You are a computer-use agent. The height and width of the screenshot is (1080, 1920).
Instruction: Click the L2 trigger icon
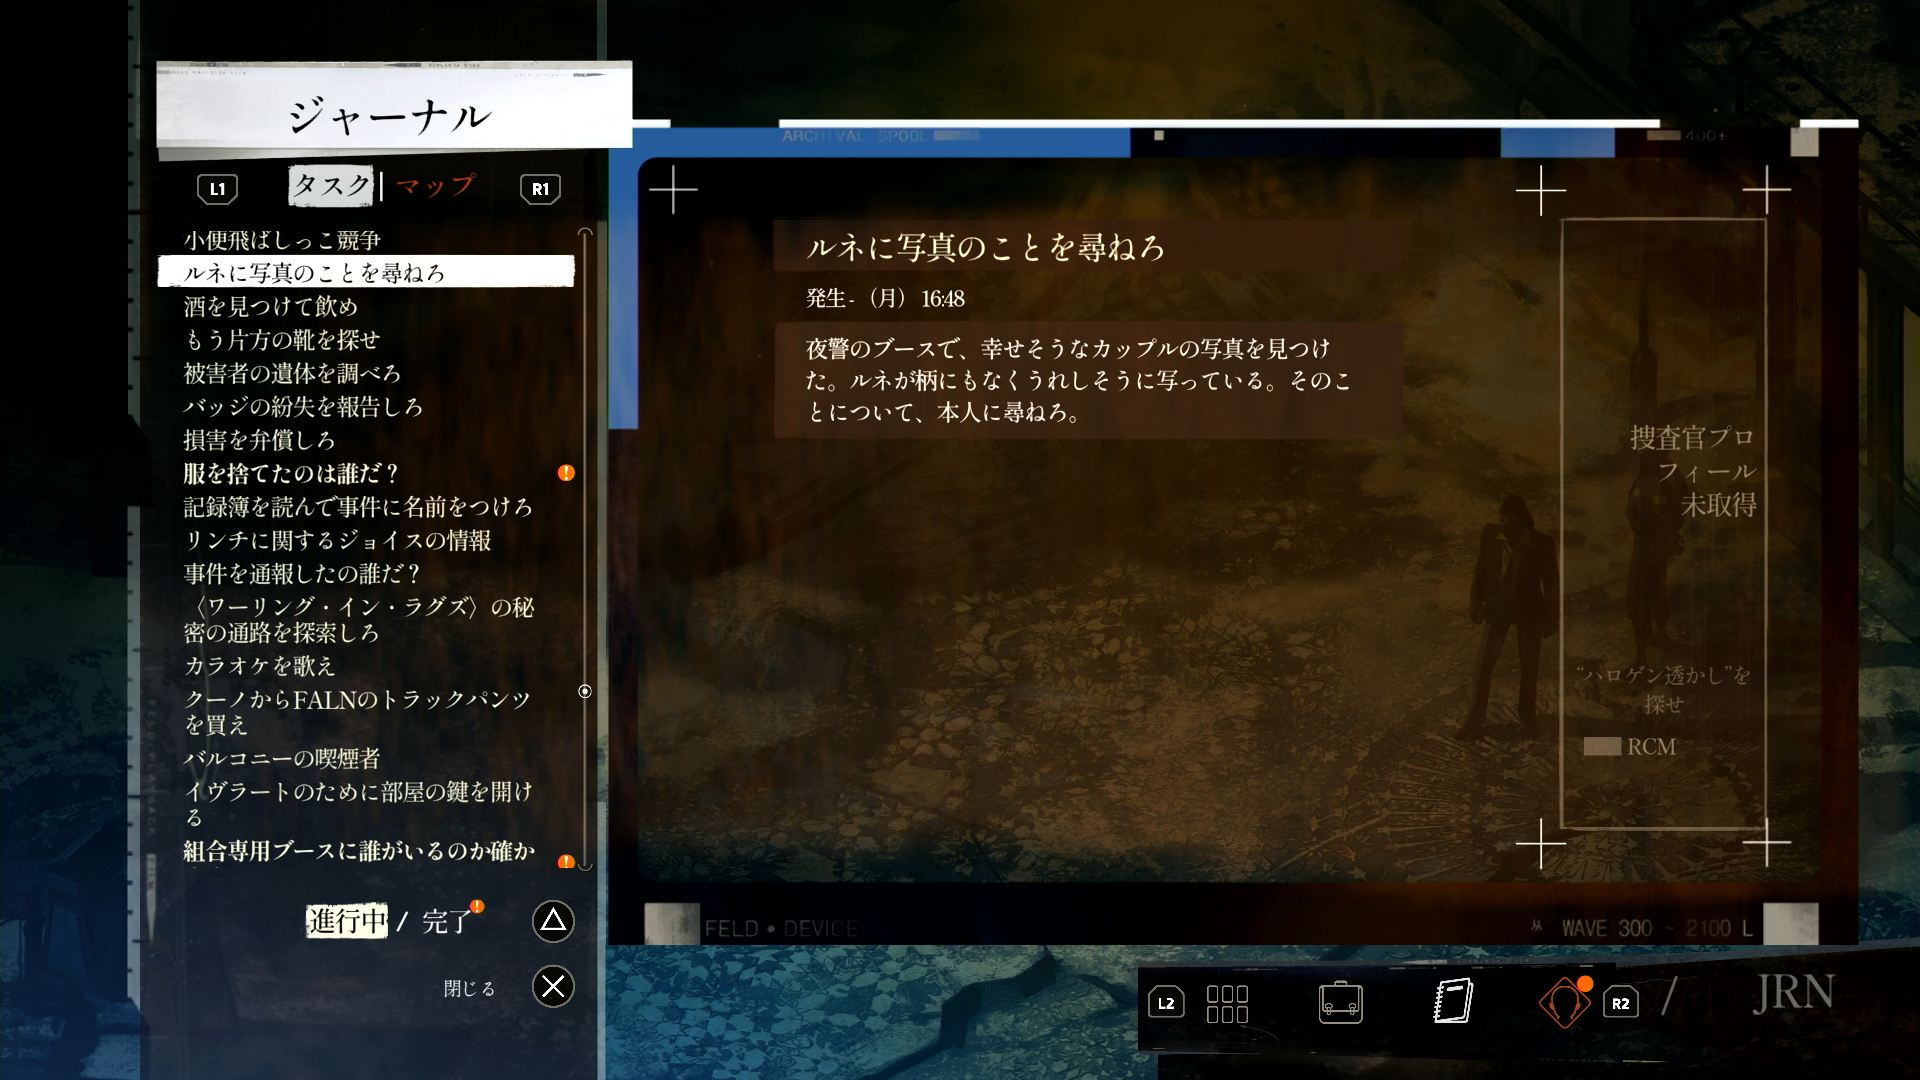[x=1166, y=1003]
